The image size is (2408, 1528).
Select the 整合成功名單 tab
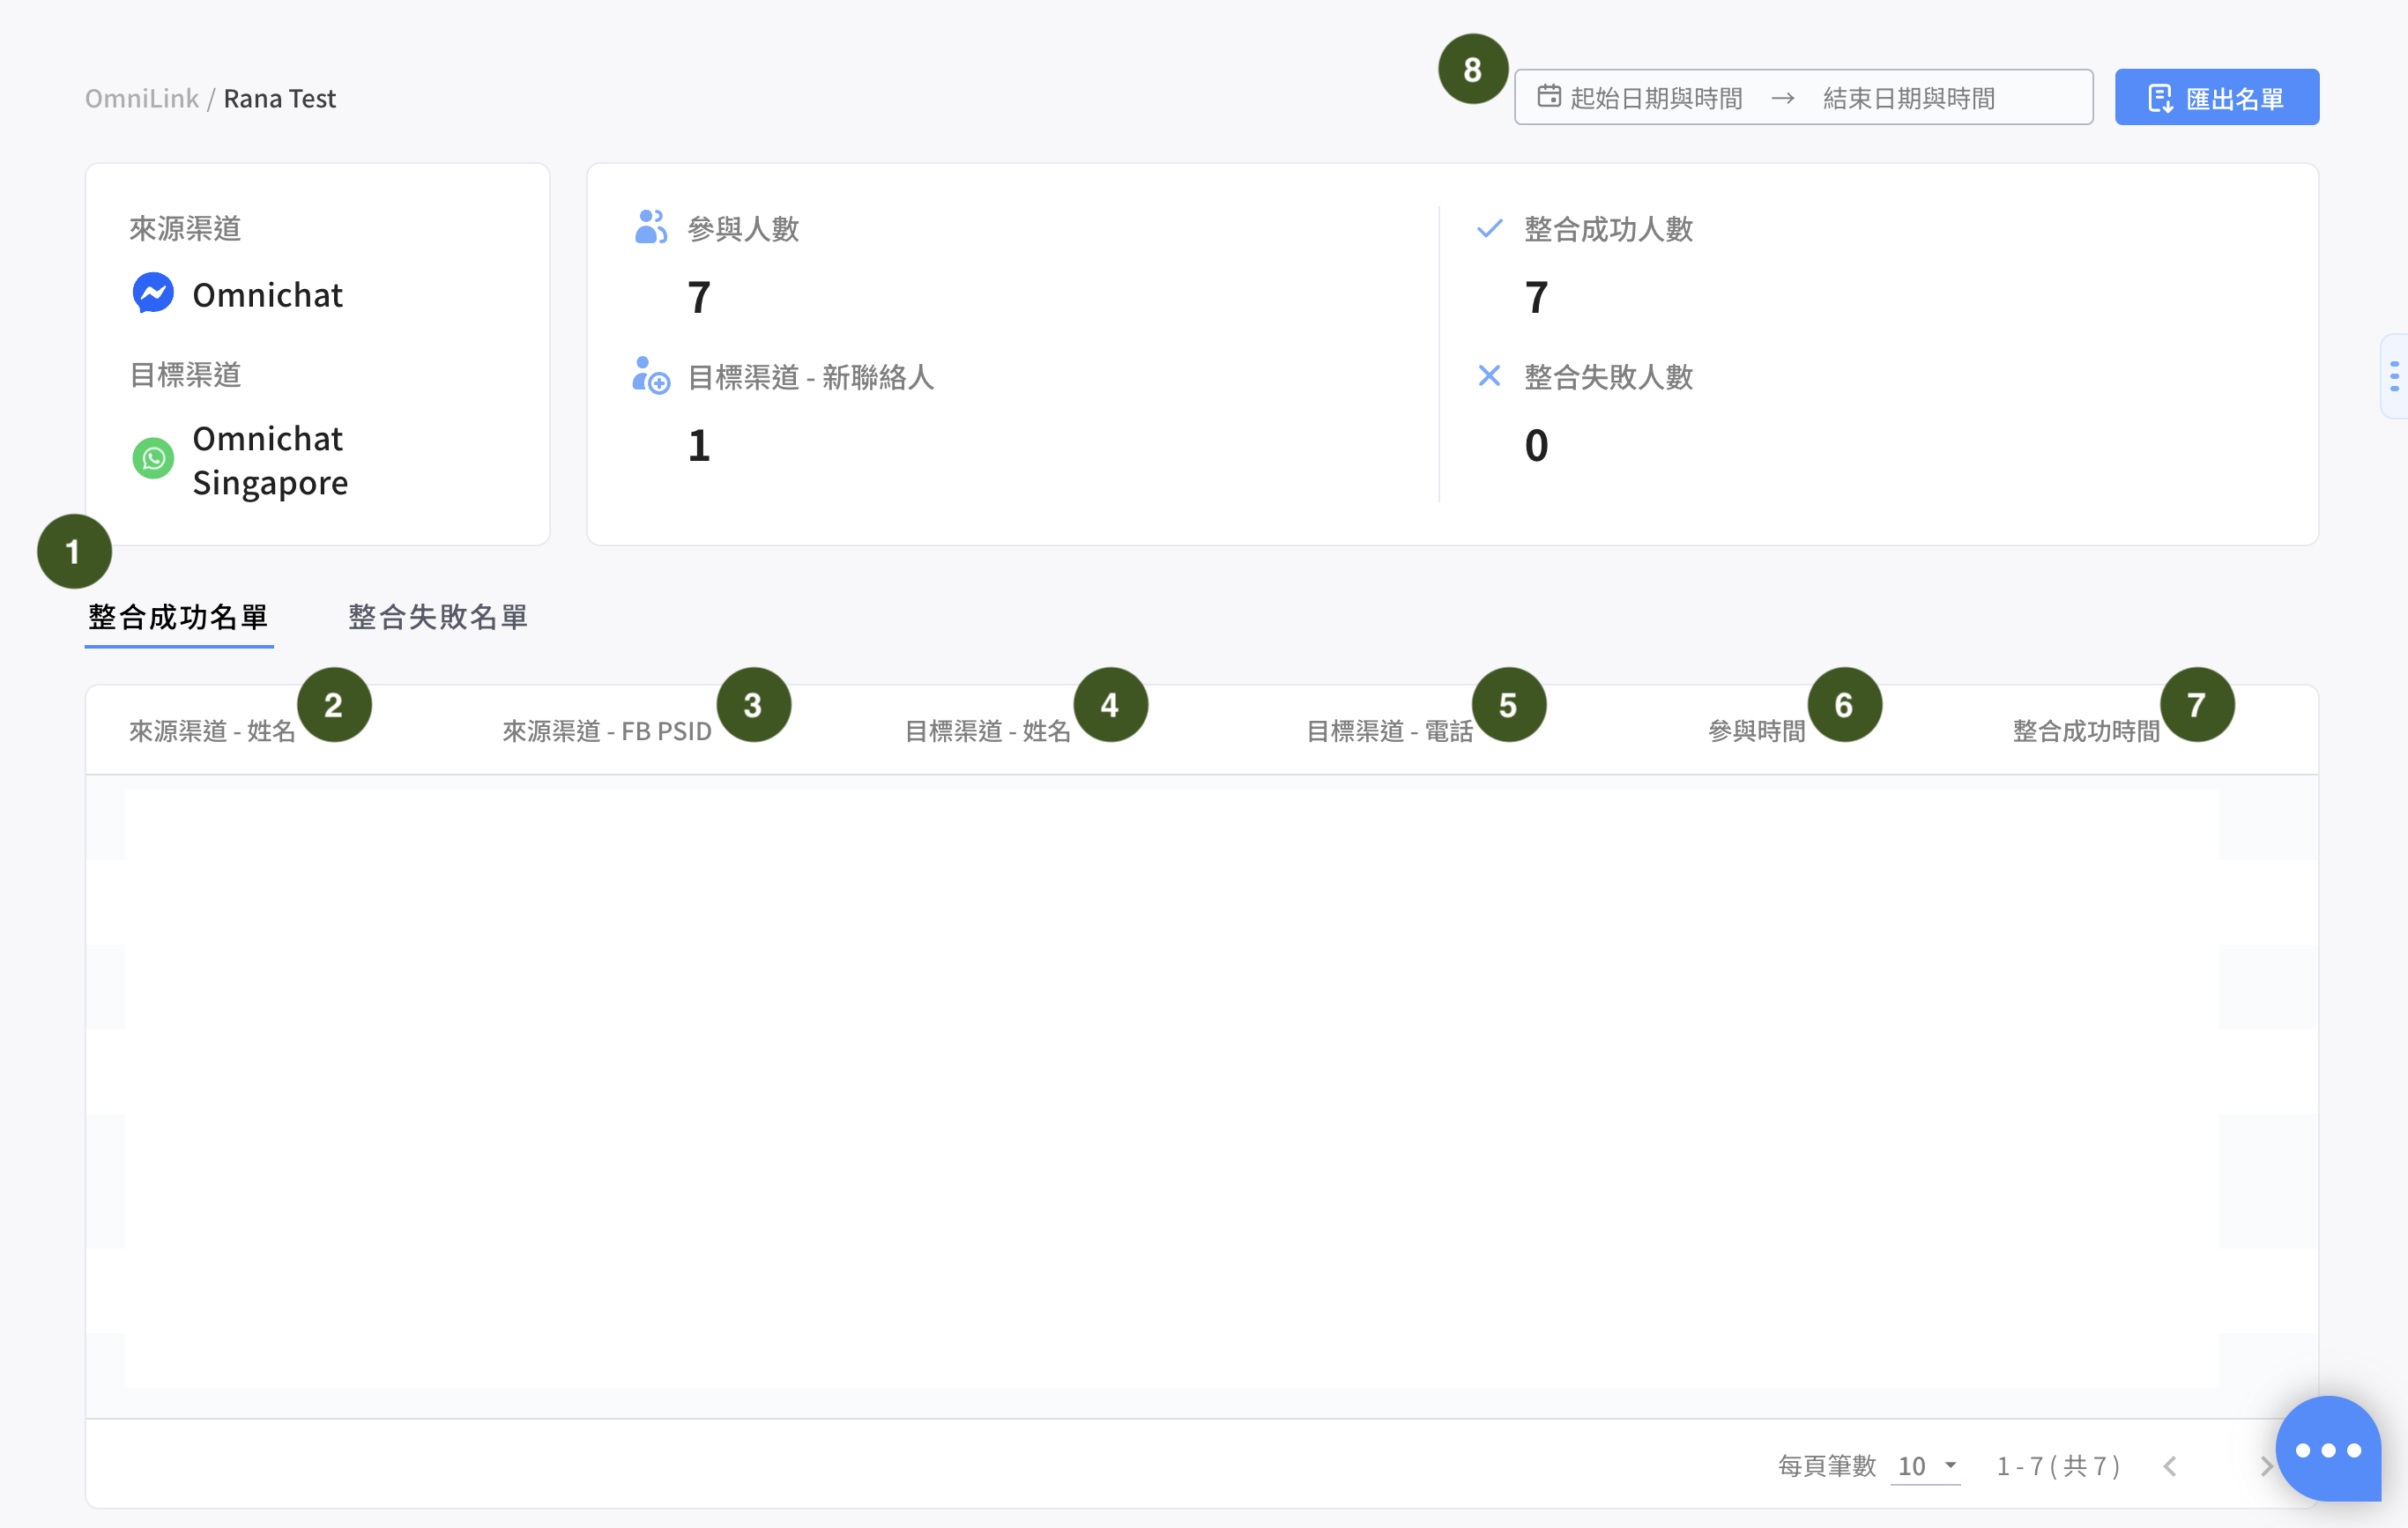point(179,617)
